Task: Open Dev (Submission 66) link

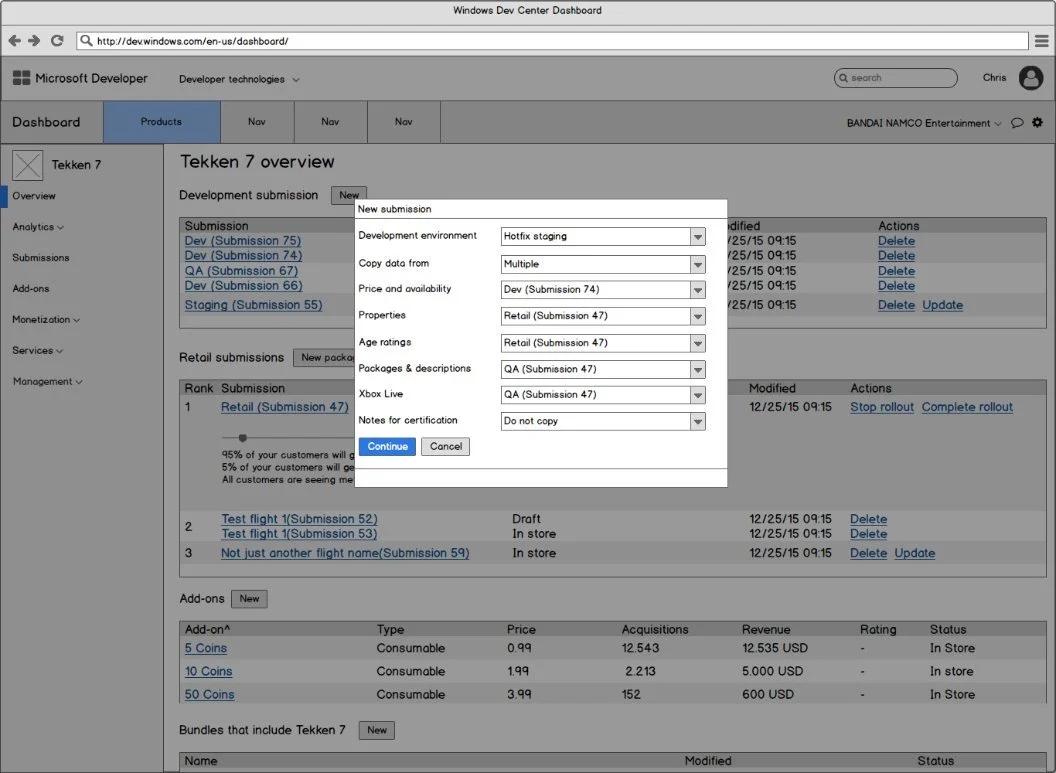Action: tap(243, 286)
